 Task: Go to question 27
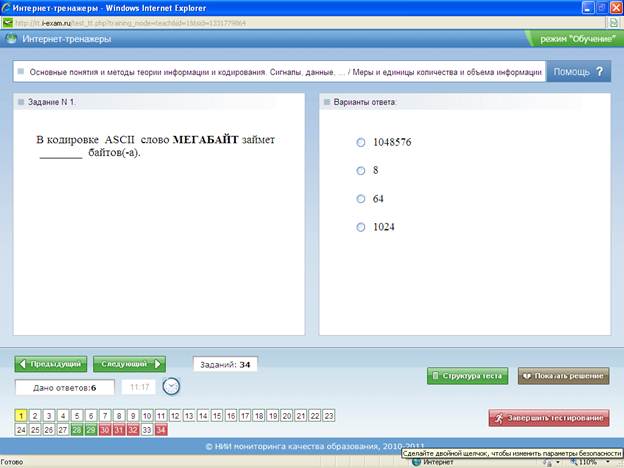point(63,430)
